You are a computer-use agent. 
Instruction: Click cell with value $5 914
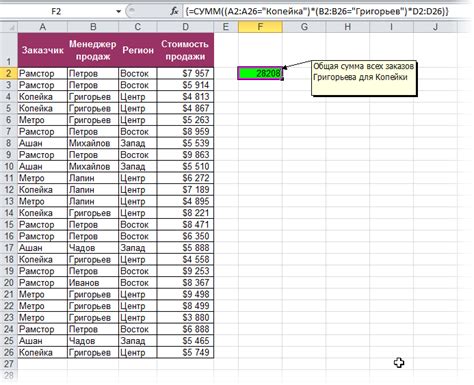pos(185,85)
